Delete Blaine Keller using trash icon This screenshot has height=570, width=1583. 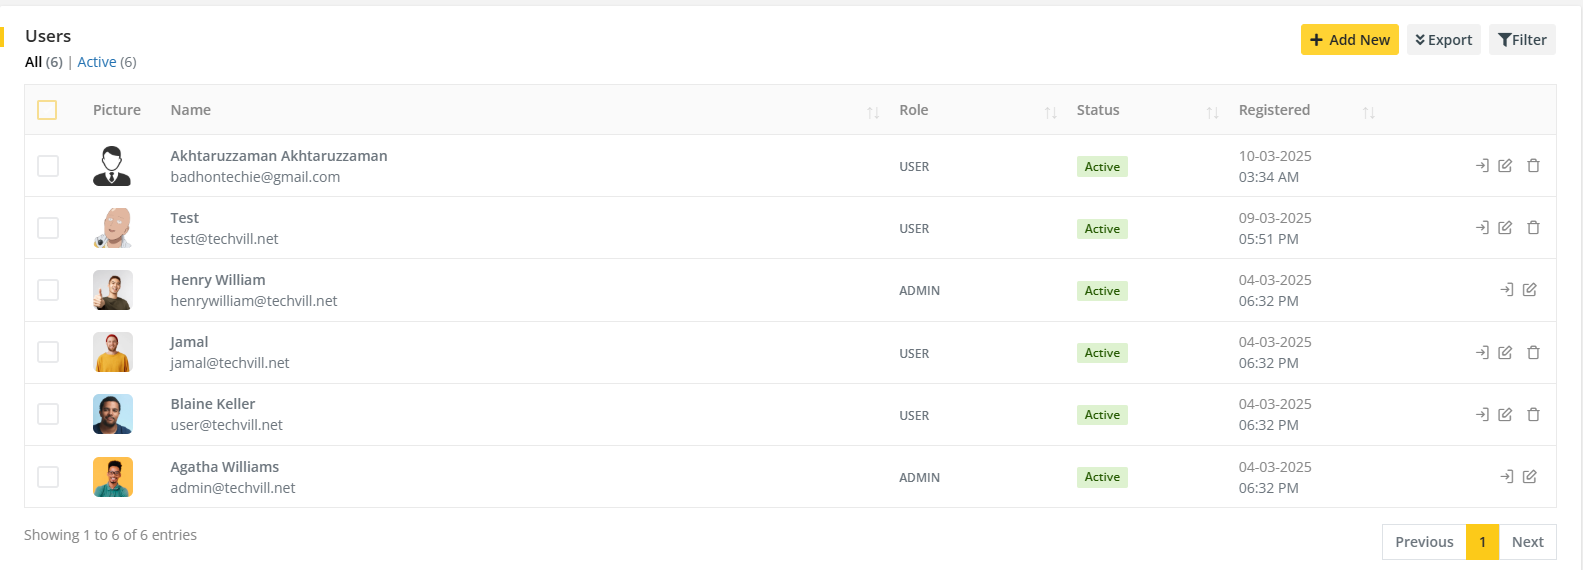[x=1533, y=414]
